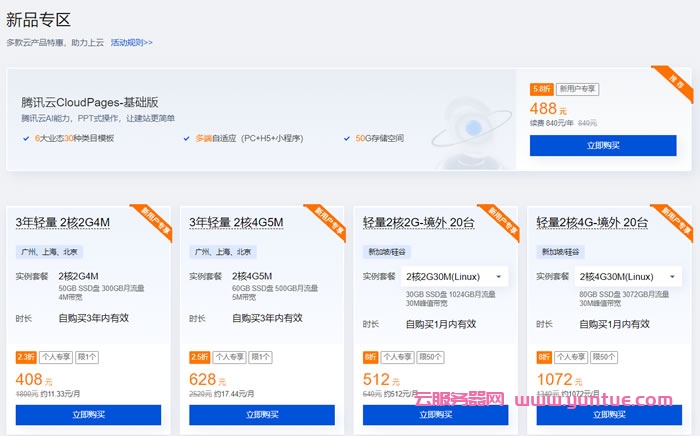Open the 活动规则>> link
The width and height of the screenshot is (700, 436).
131,43
